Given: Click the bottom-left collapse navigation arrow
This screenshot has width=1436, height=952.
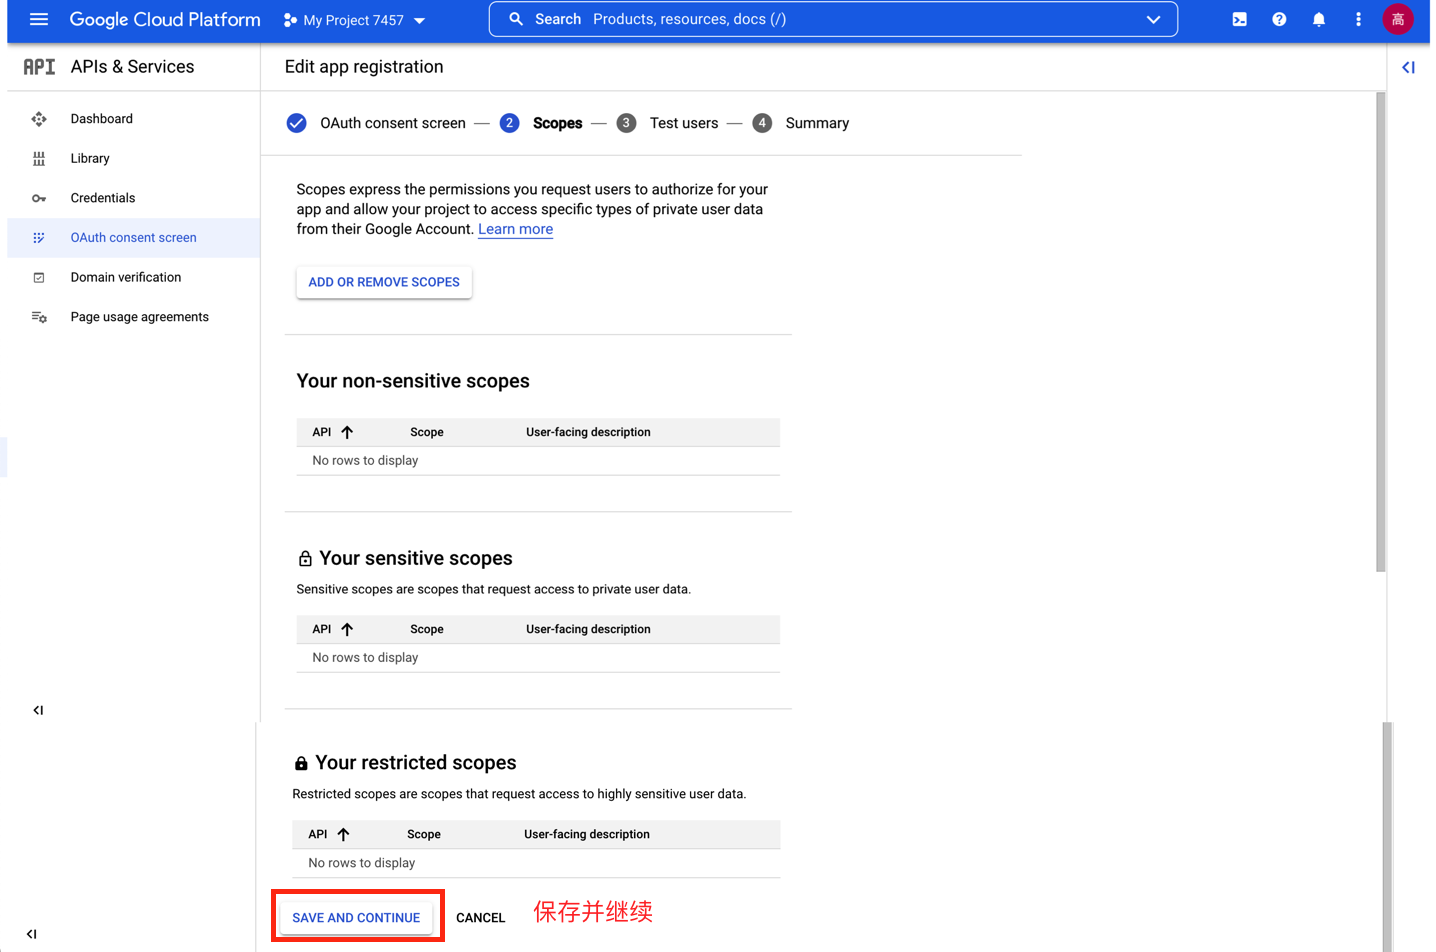Looking at the screenshot, I should point(32,934).
